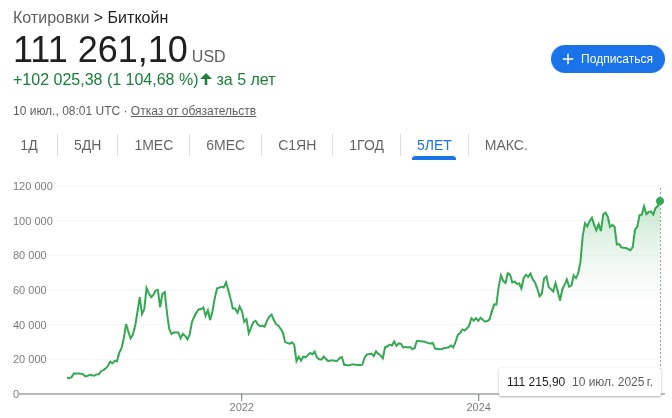The image size is (672, 418).
Task: Click the 111 261,10 USD price value
Action: click(x=119, y=50)
